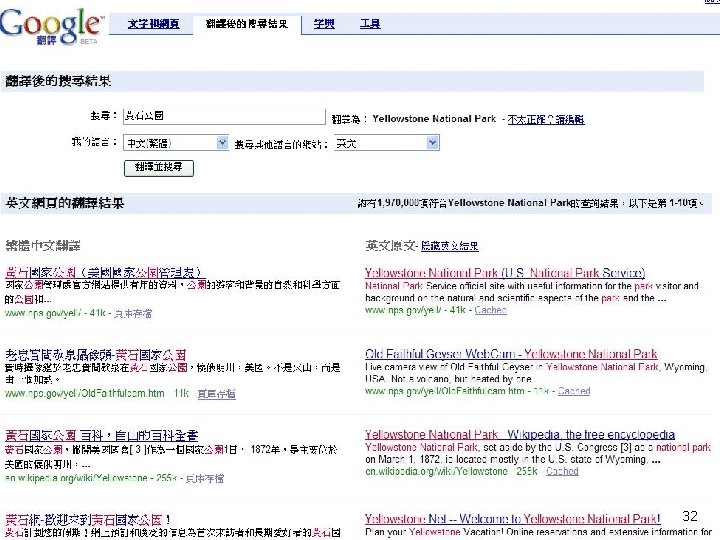Click the hide English results link beside 英文原文
The image size is (720, 540).
pos(450,246)
